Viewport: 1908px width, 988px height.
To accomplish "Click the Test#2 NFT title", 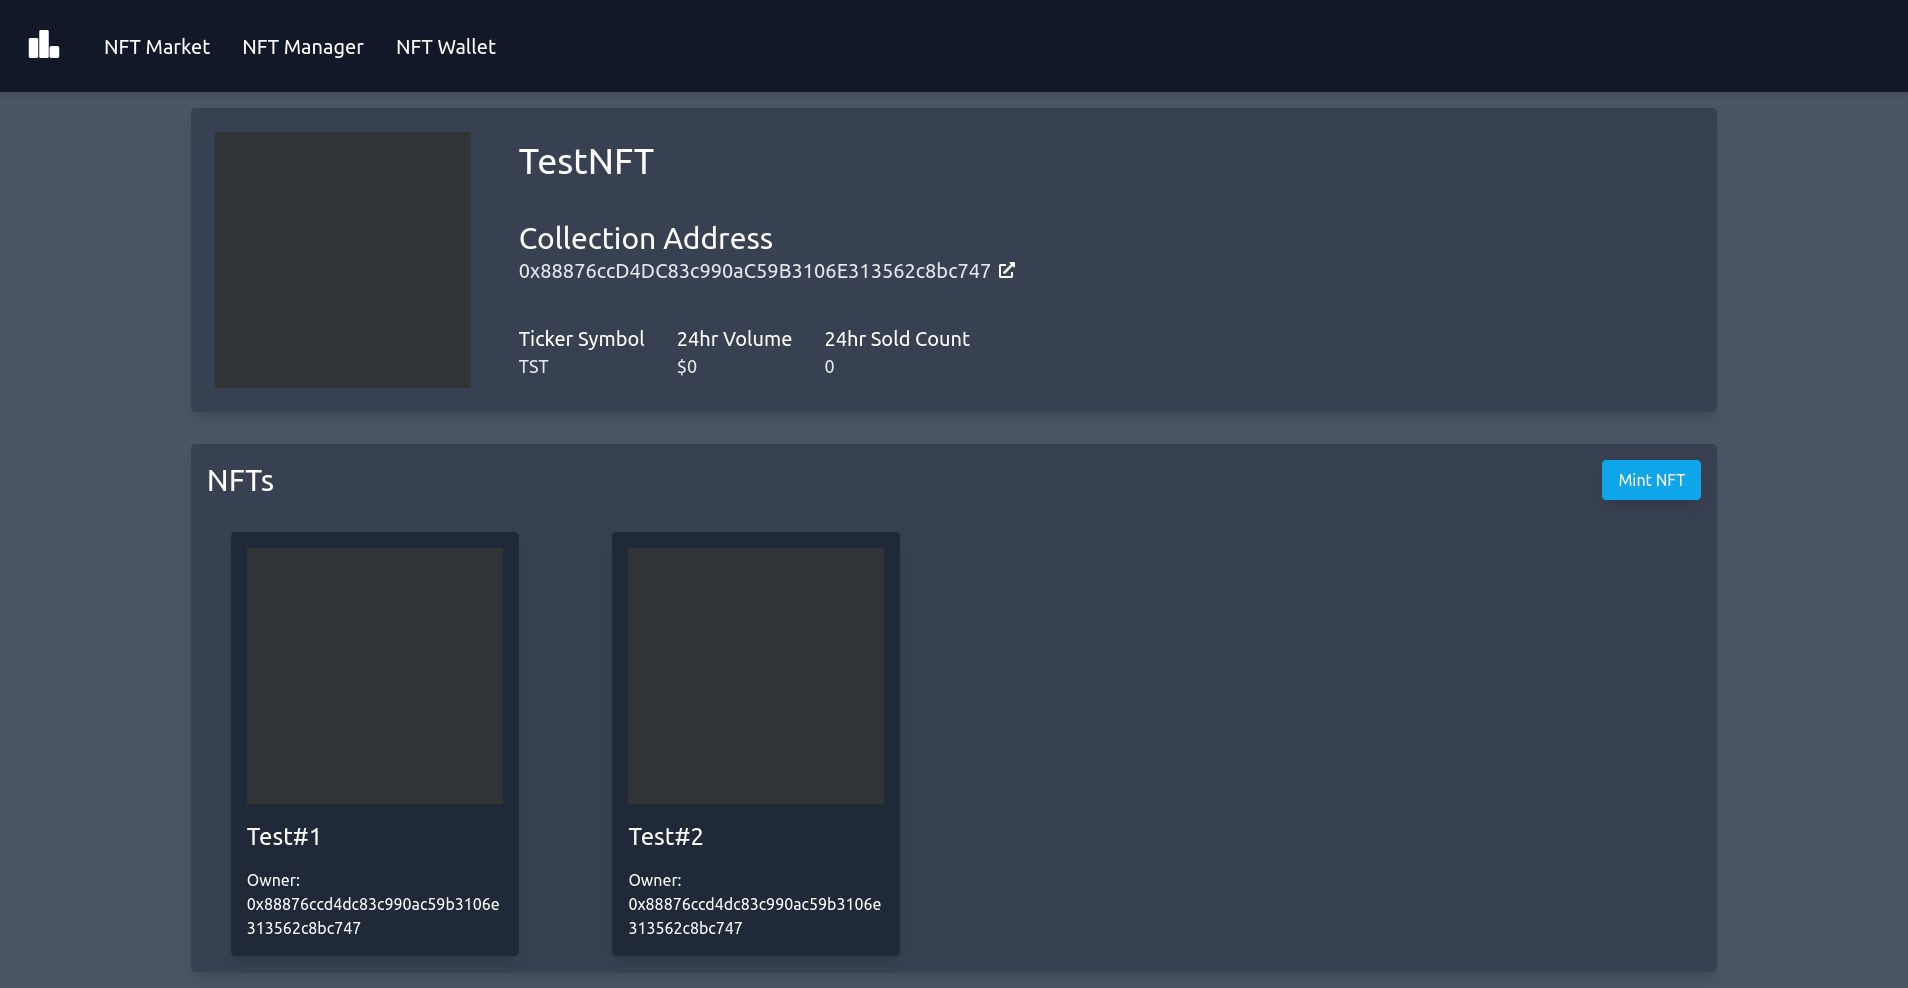I will coord(666,837).
